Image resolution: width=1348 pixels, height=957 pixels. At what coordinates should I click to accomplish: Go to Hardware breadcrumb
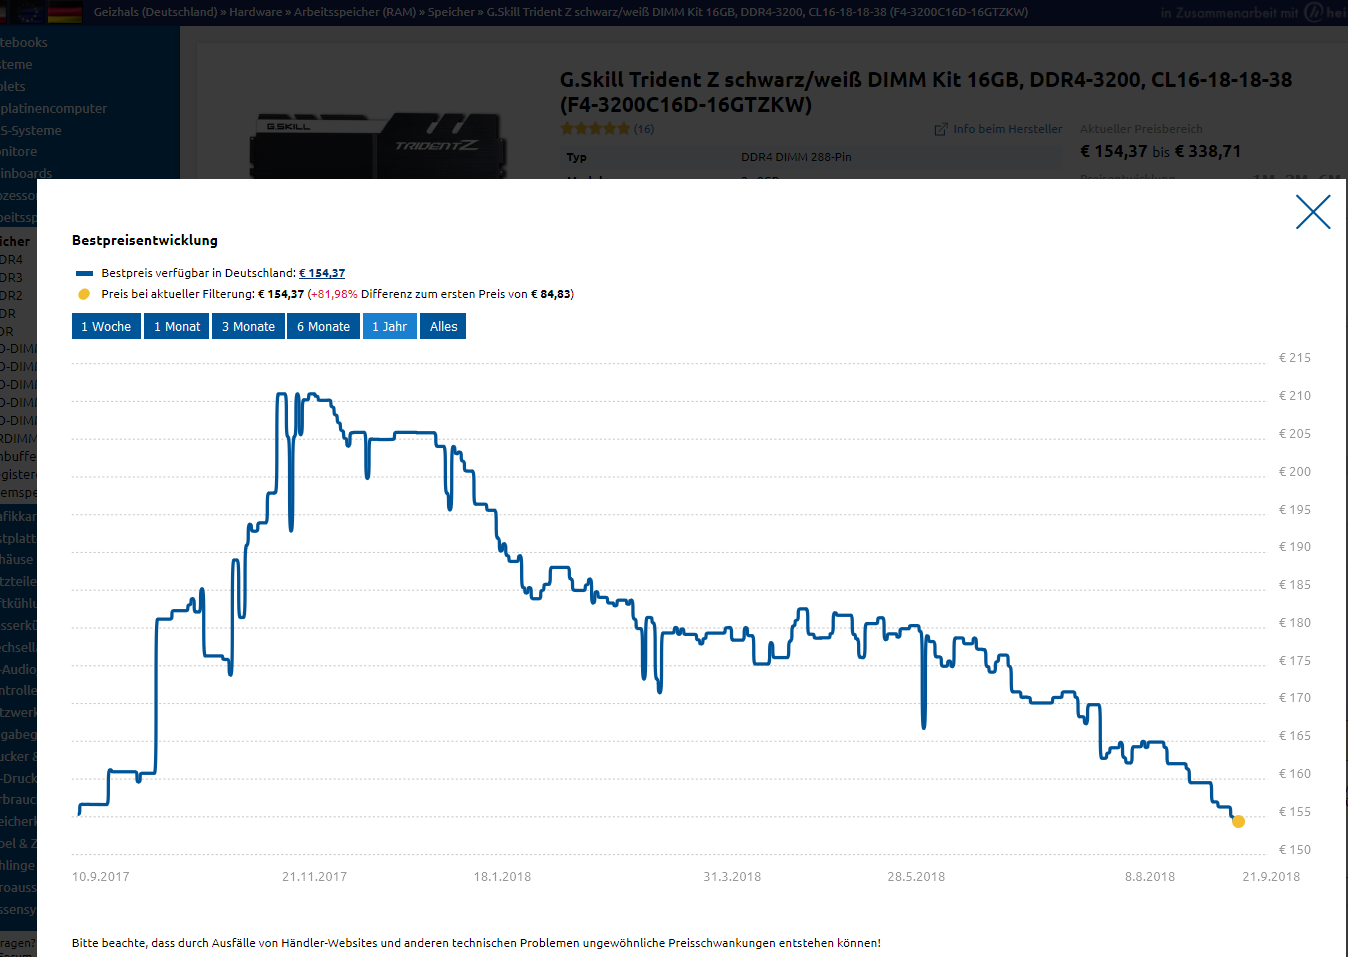tap(256, 12)
